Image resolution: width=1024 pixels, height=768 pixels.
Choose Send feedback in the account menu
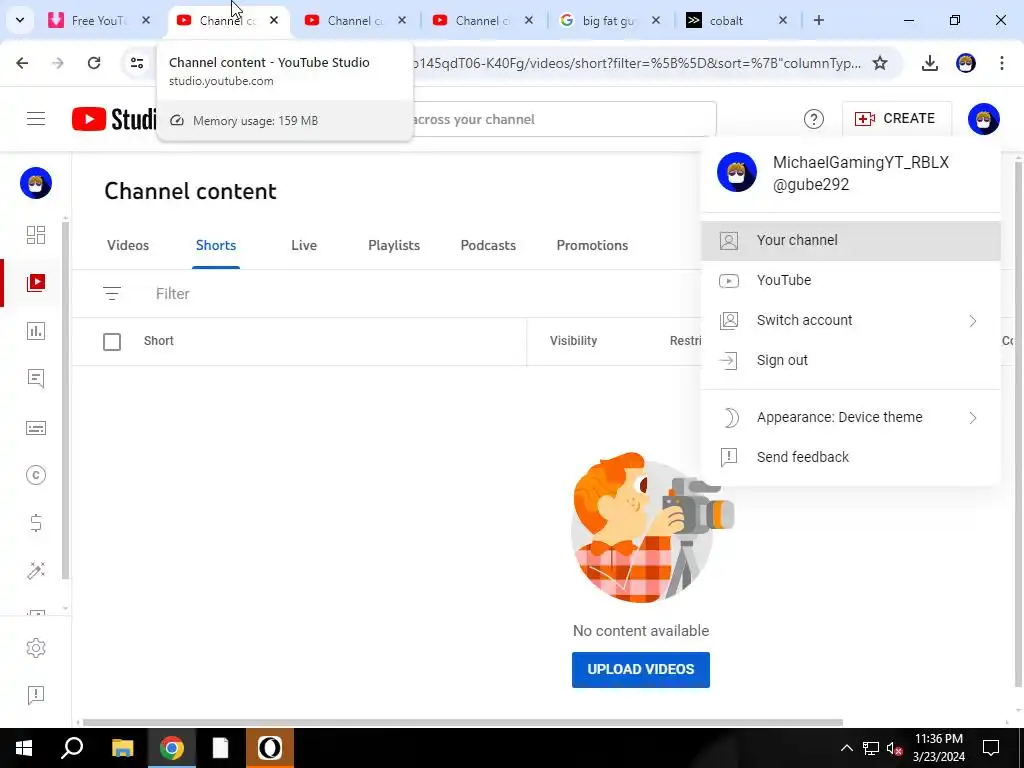[850, 457]
